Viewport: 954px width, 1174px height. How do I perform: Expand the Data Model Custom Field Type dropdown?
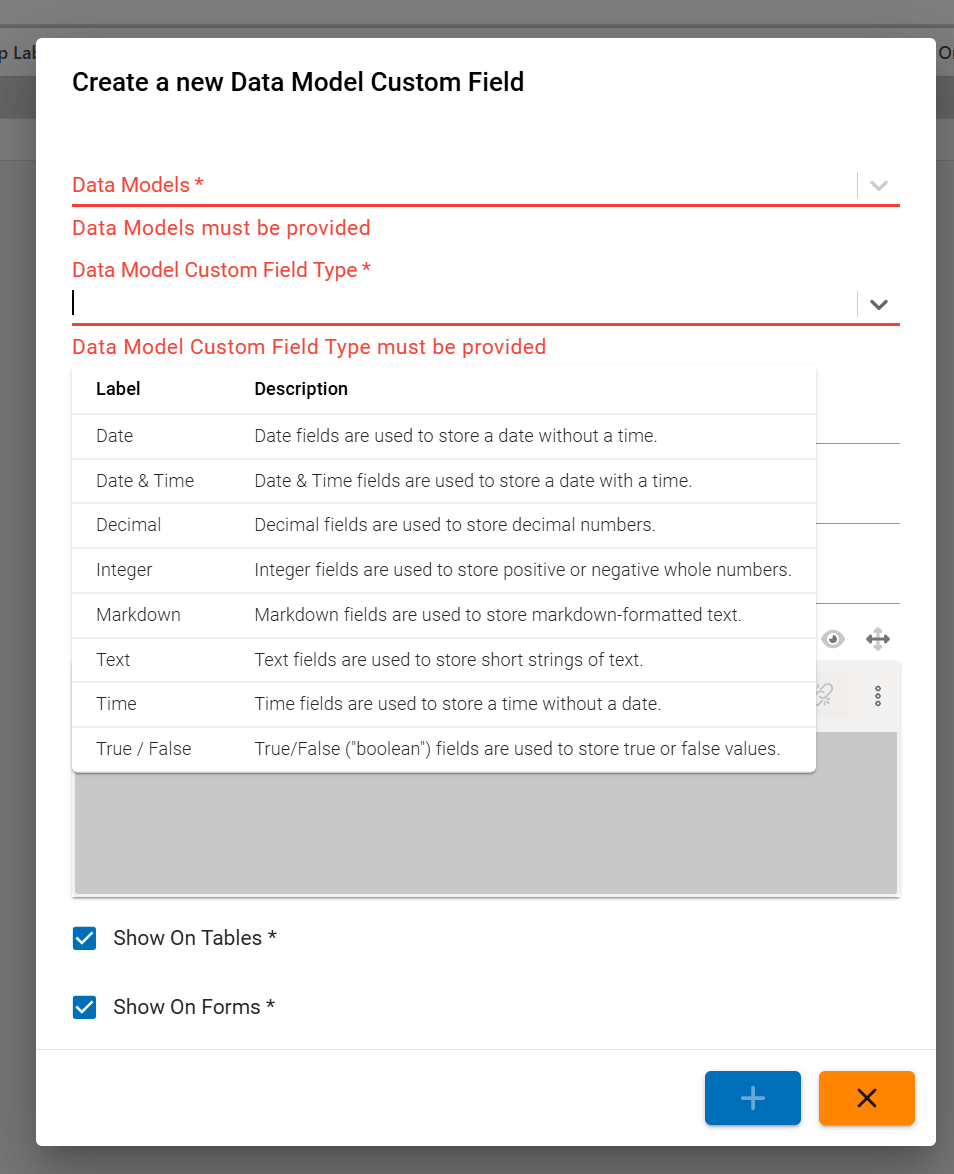point(878,303)
